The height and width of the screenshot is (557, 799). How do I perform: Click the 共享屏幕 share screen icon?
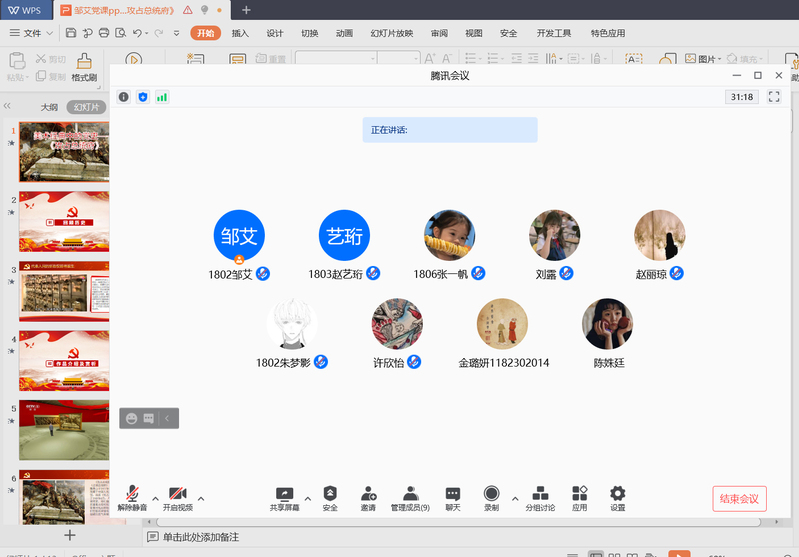tap(284, 494)
